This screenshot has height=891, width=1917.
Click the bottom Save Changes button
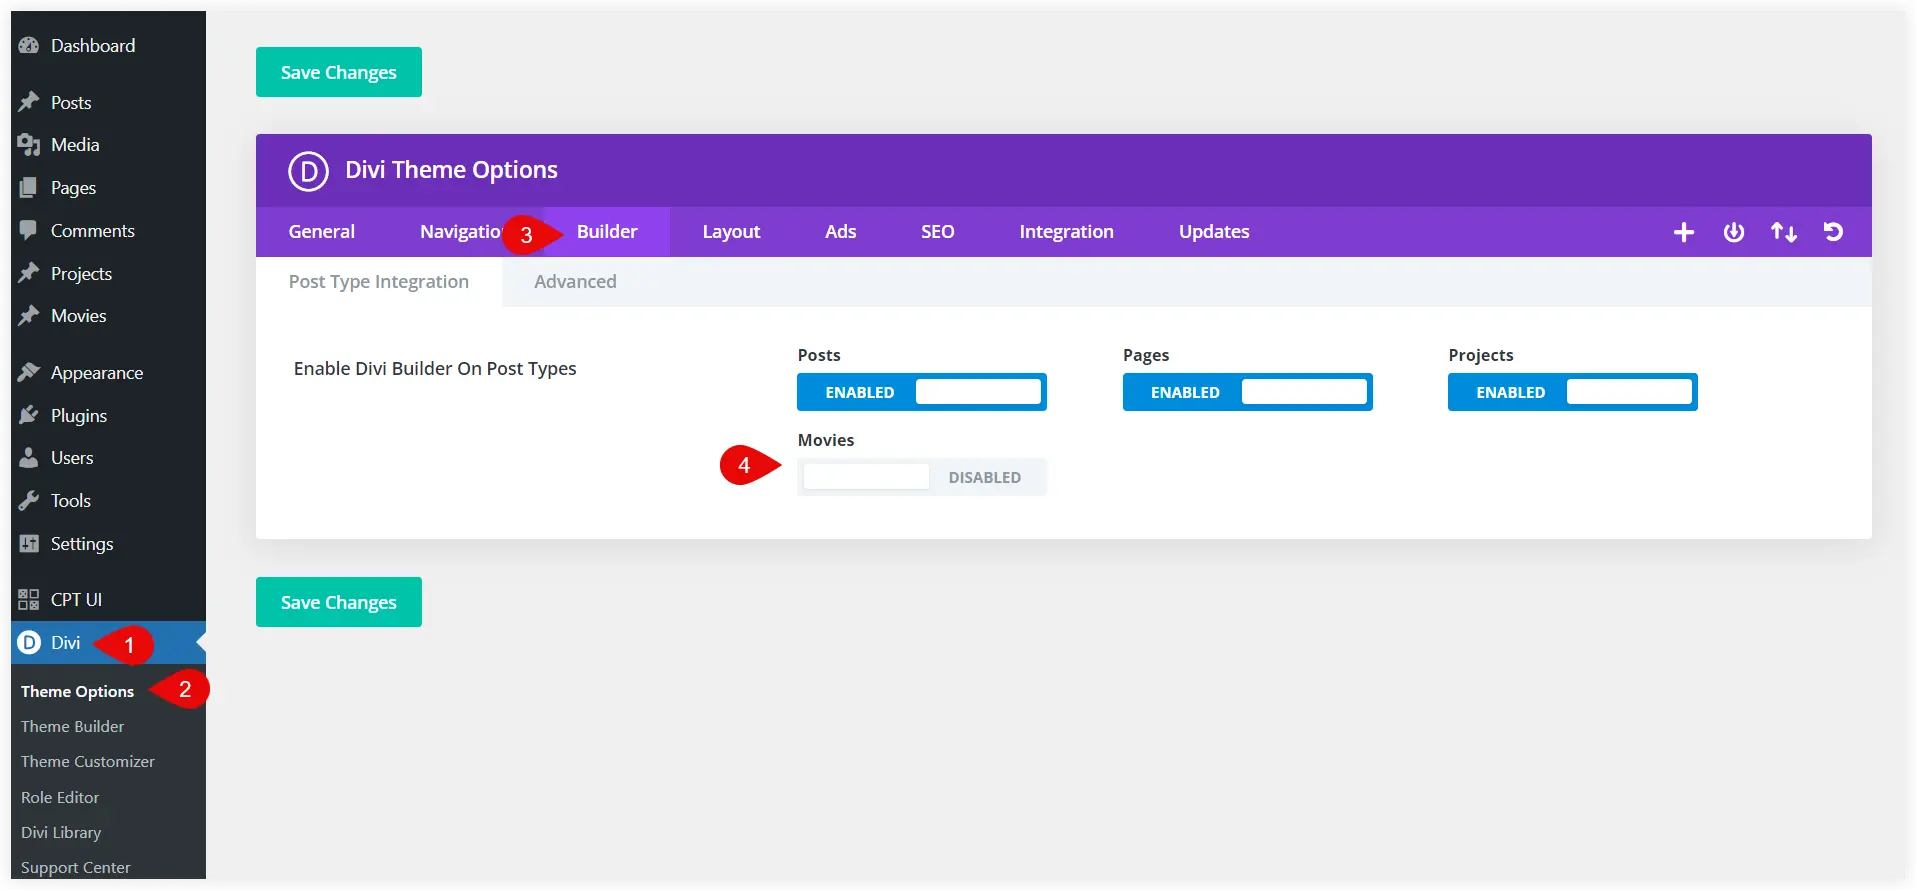[339, 602]
